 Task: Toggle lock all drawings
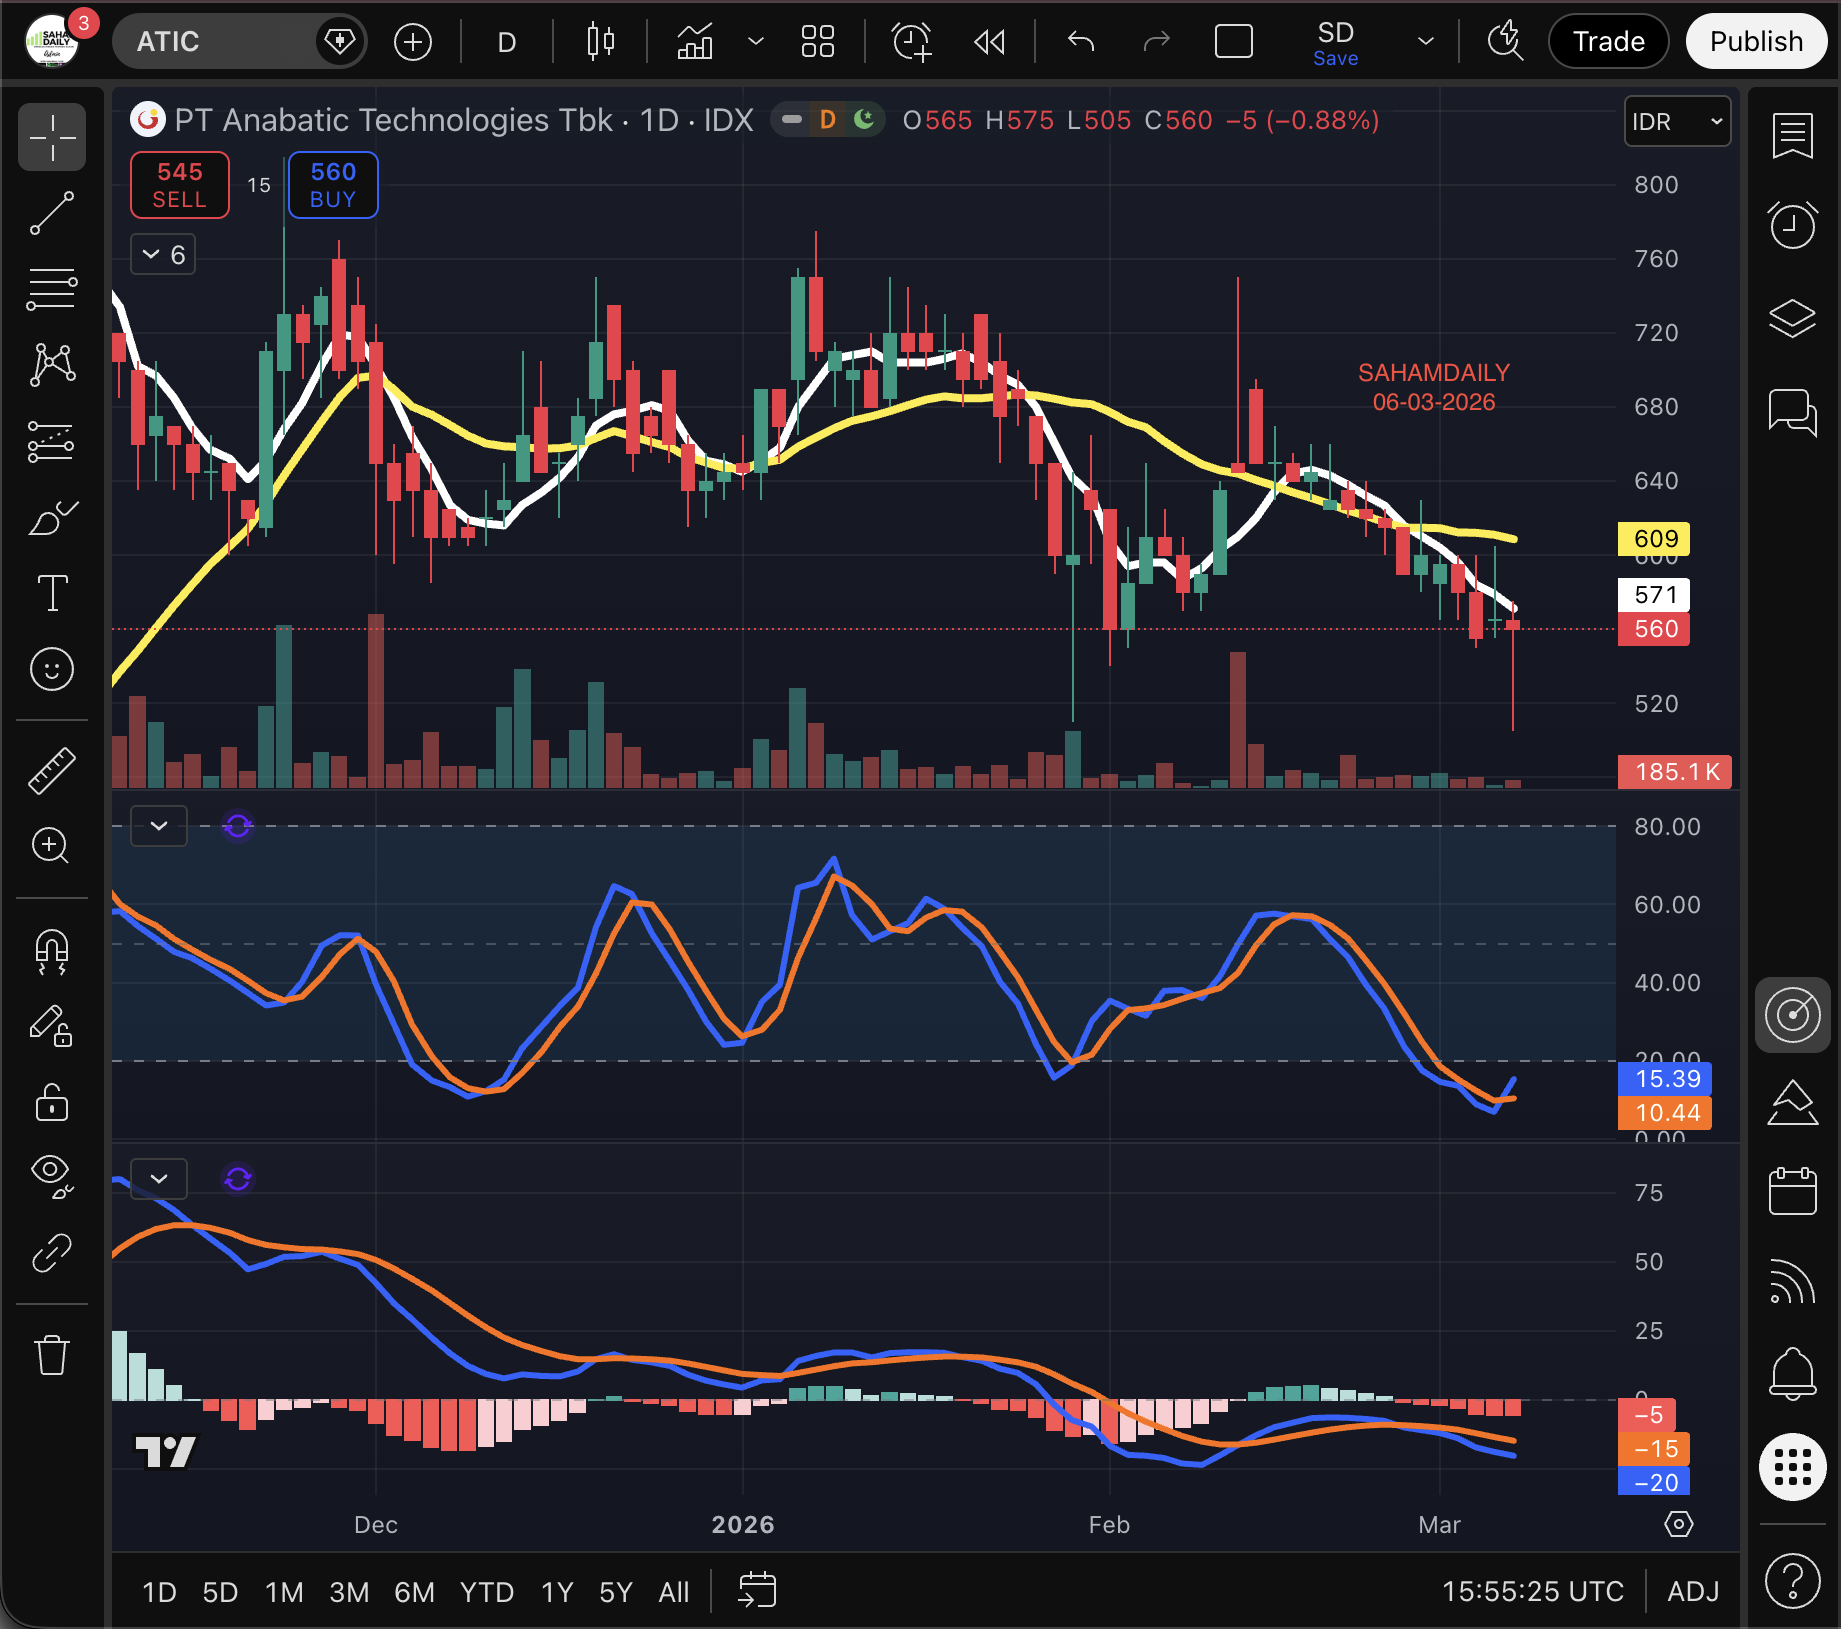click(x=52, y=1103)
